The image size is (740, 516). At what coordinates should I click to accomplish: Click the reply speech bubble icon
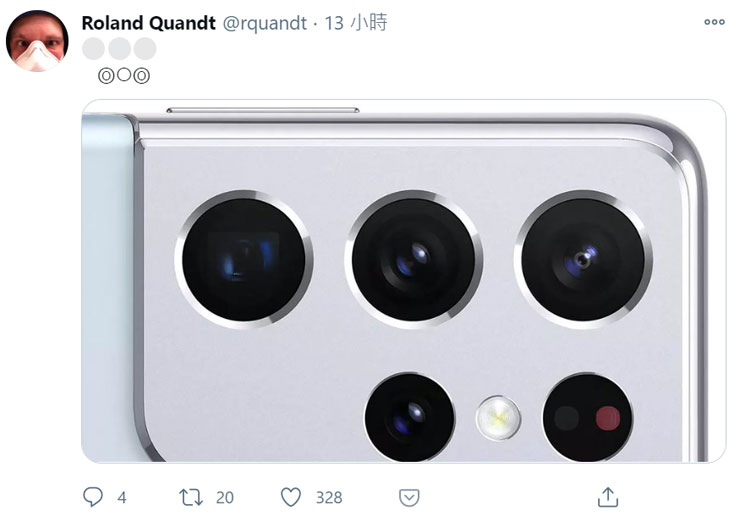(92, 497)
